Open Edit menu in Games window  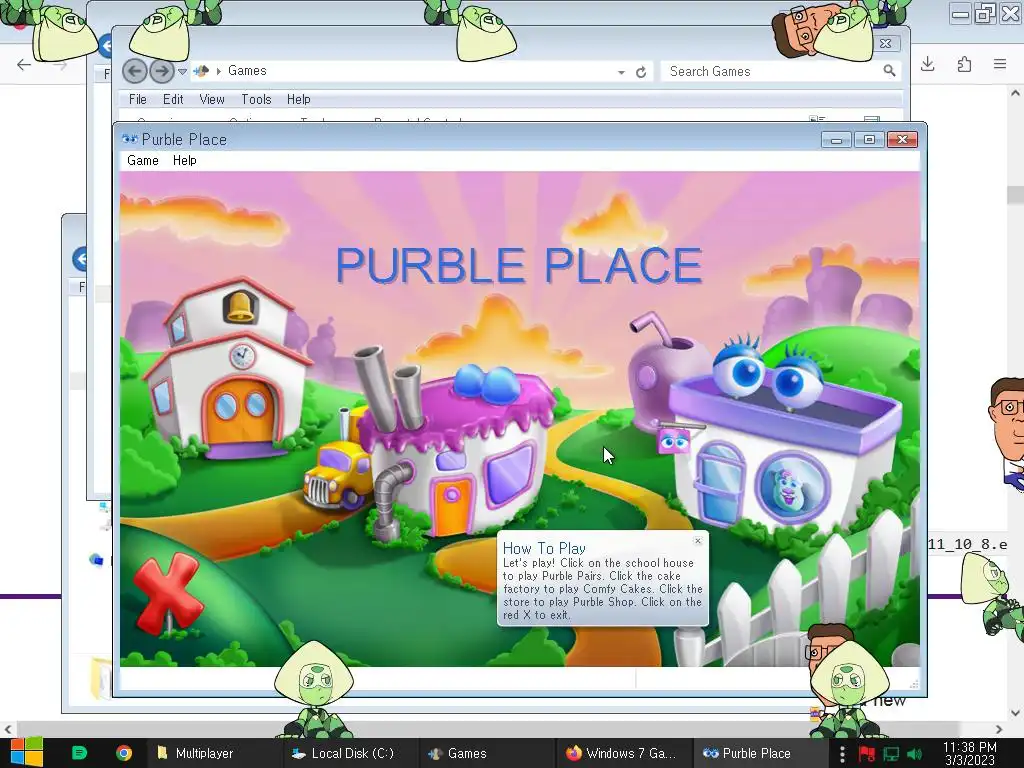tap(173, 99)
